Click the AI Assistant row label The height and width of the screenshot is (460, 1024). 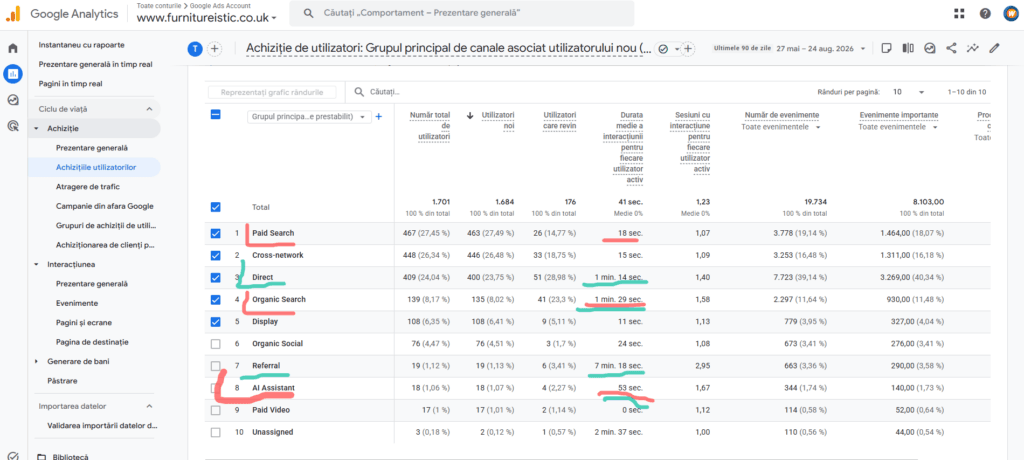[272, 388]
